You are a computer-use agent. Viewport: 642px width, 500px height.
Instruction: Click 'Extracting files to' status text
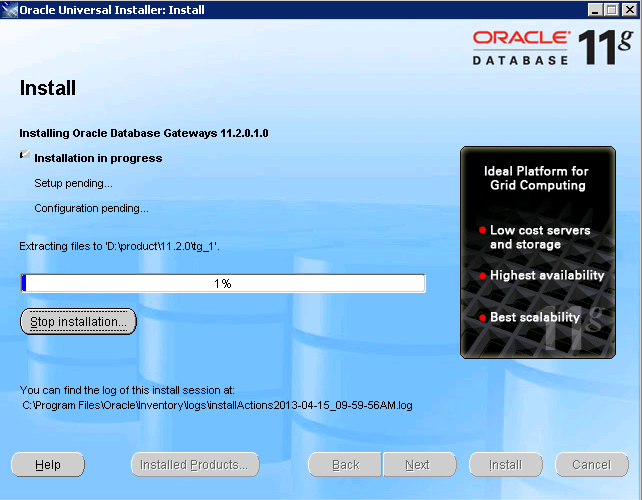(120, 247)
